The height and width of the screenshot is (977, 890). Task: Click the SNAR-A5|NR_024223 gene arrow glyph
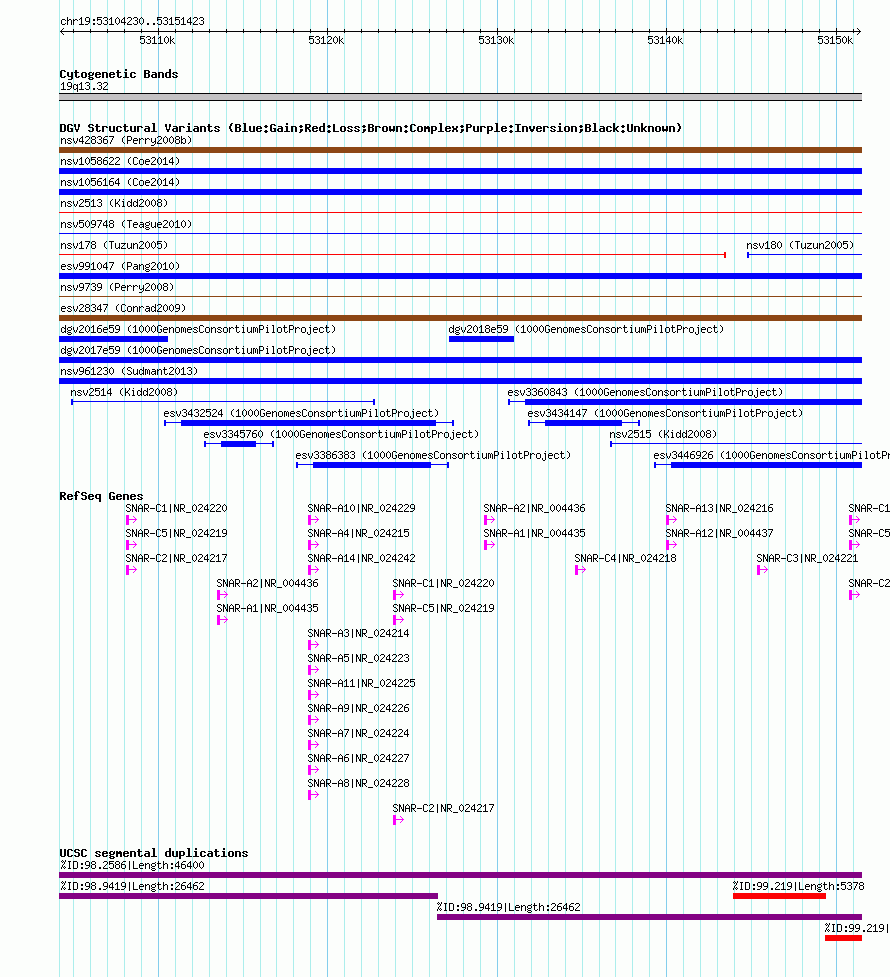tap(313, 670)
